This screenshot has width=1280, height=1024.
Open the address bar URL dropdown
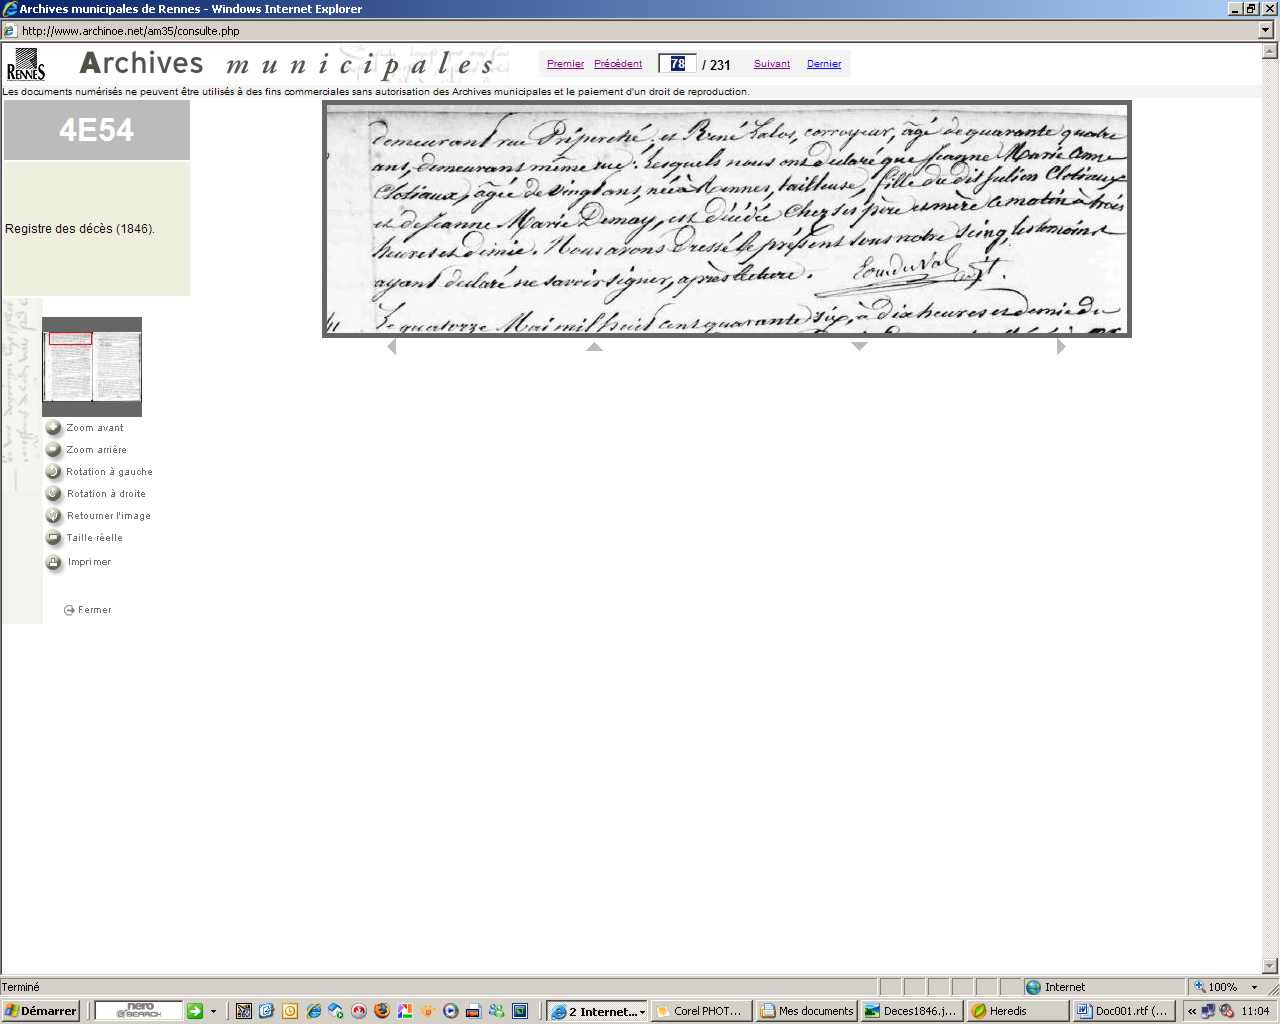coord(1266,31)
